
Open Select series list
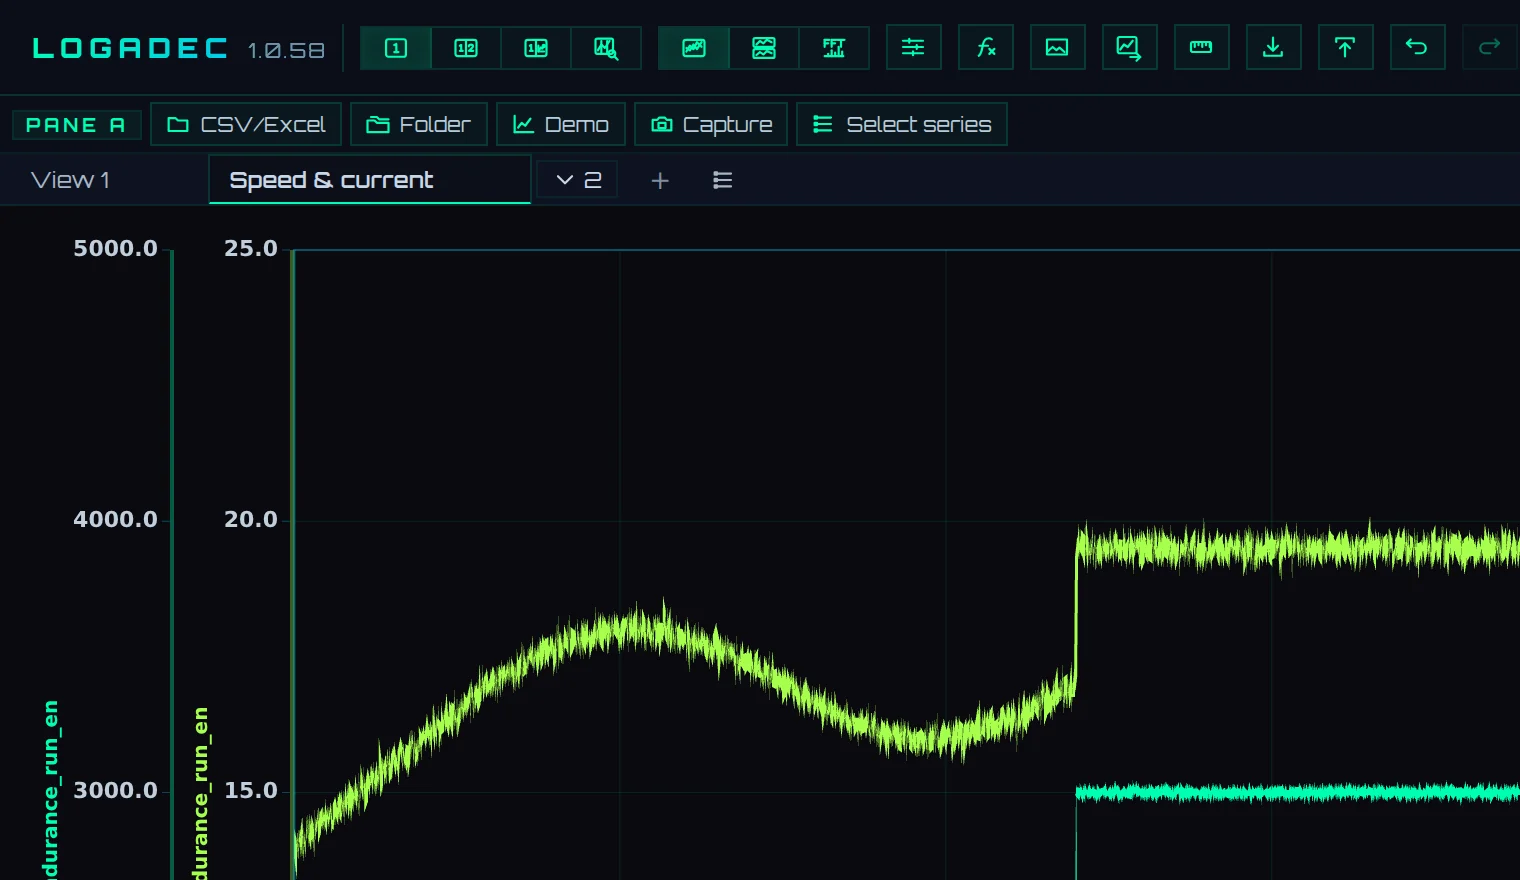pos(902,124)
